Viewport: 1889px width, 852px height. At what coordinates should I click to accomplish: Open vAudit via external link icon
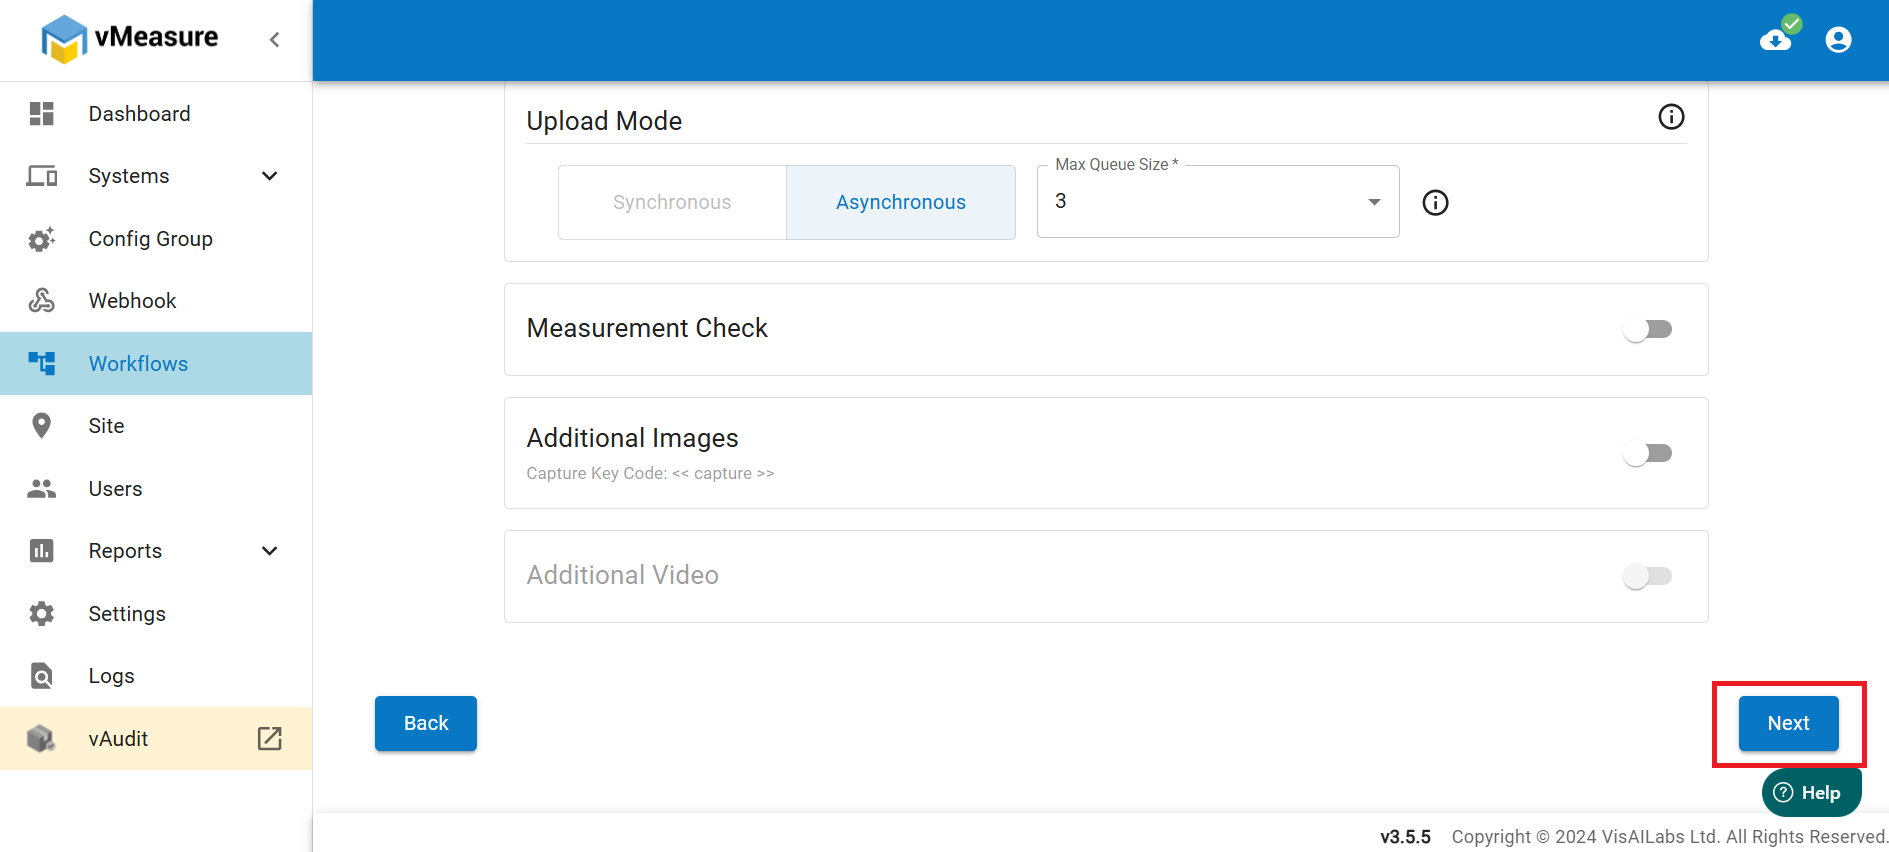click(270, 739)
